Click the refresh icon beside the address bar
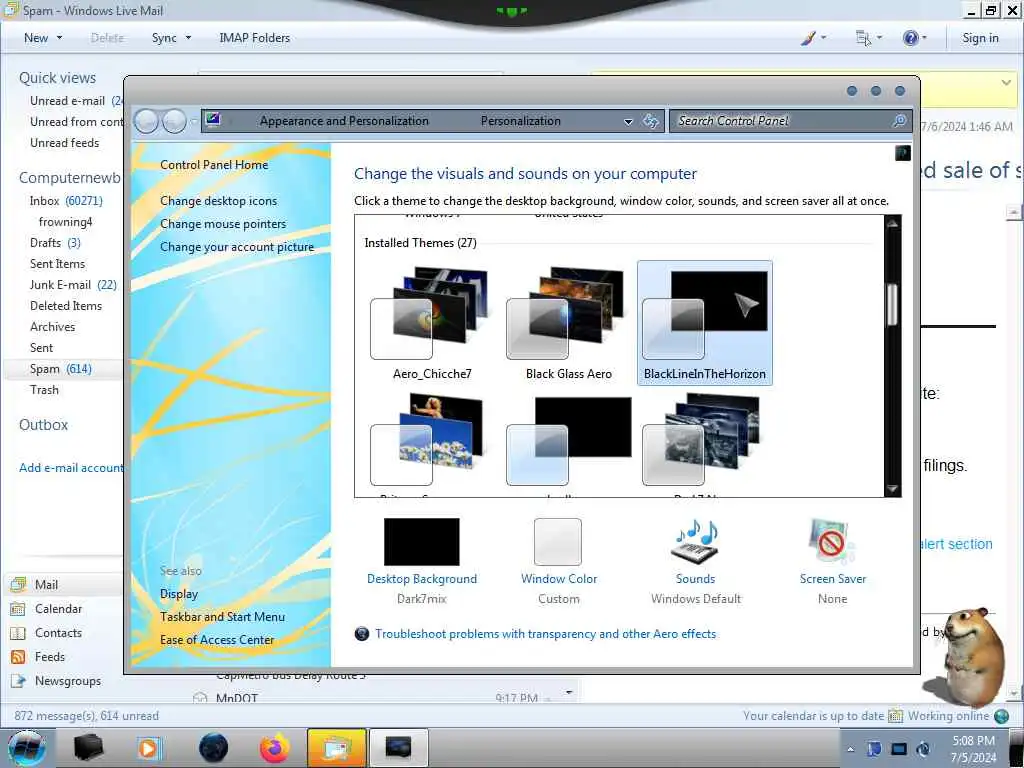The width and height of the screenshot is (1024, 768). click(650, 121)
